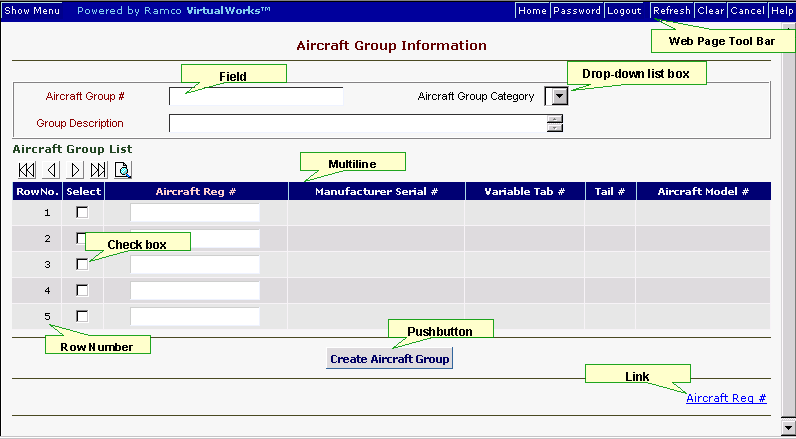This screenshot has width=796, height=439.
Task: Click the Aircraft Group # input field
Action: tap(256, 96)
